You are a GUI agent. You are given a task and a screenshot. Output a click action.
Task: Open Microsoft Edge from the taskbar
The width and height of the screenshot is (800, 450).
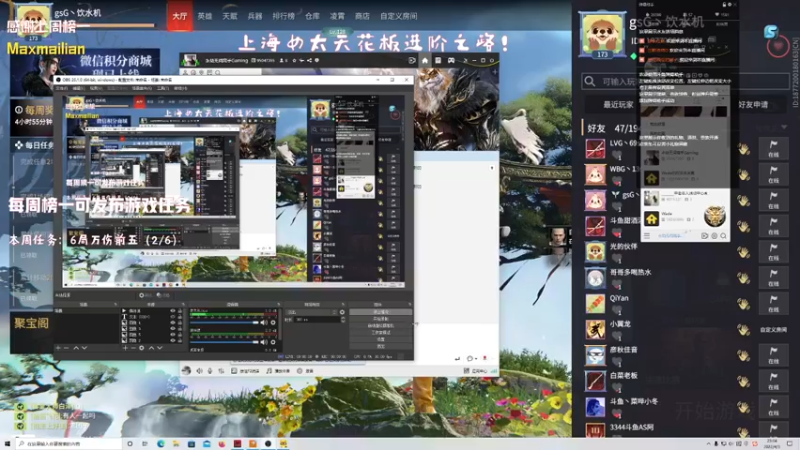161,444
